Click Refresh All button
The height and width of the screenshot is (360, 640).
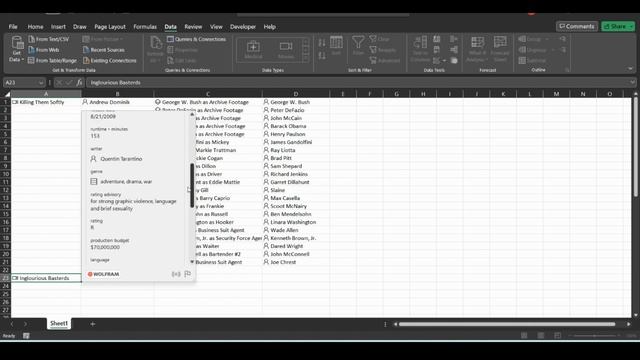[x=155, y=49]
